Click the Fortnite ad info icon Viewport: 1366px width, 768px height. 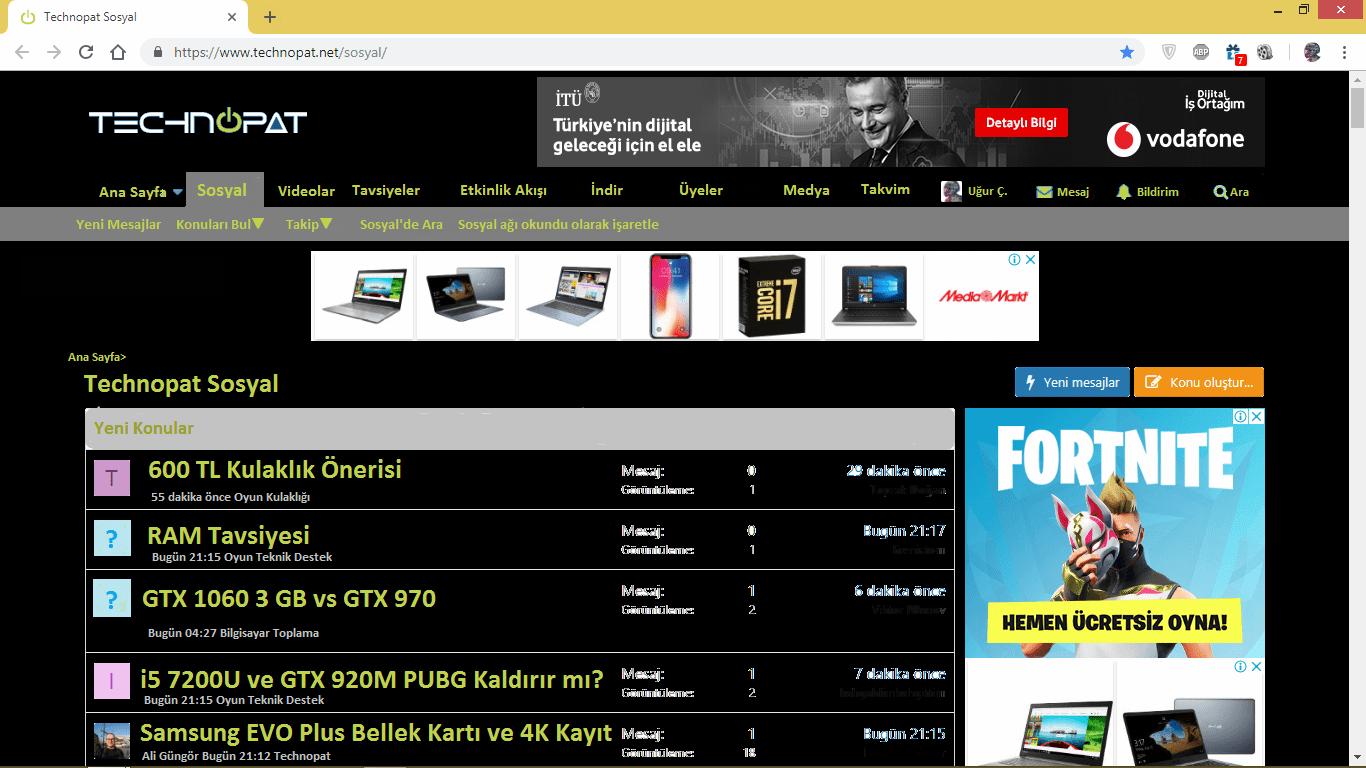pyautogui.click(x=1240, y=416)
